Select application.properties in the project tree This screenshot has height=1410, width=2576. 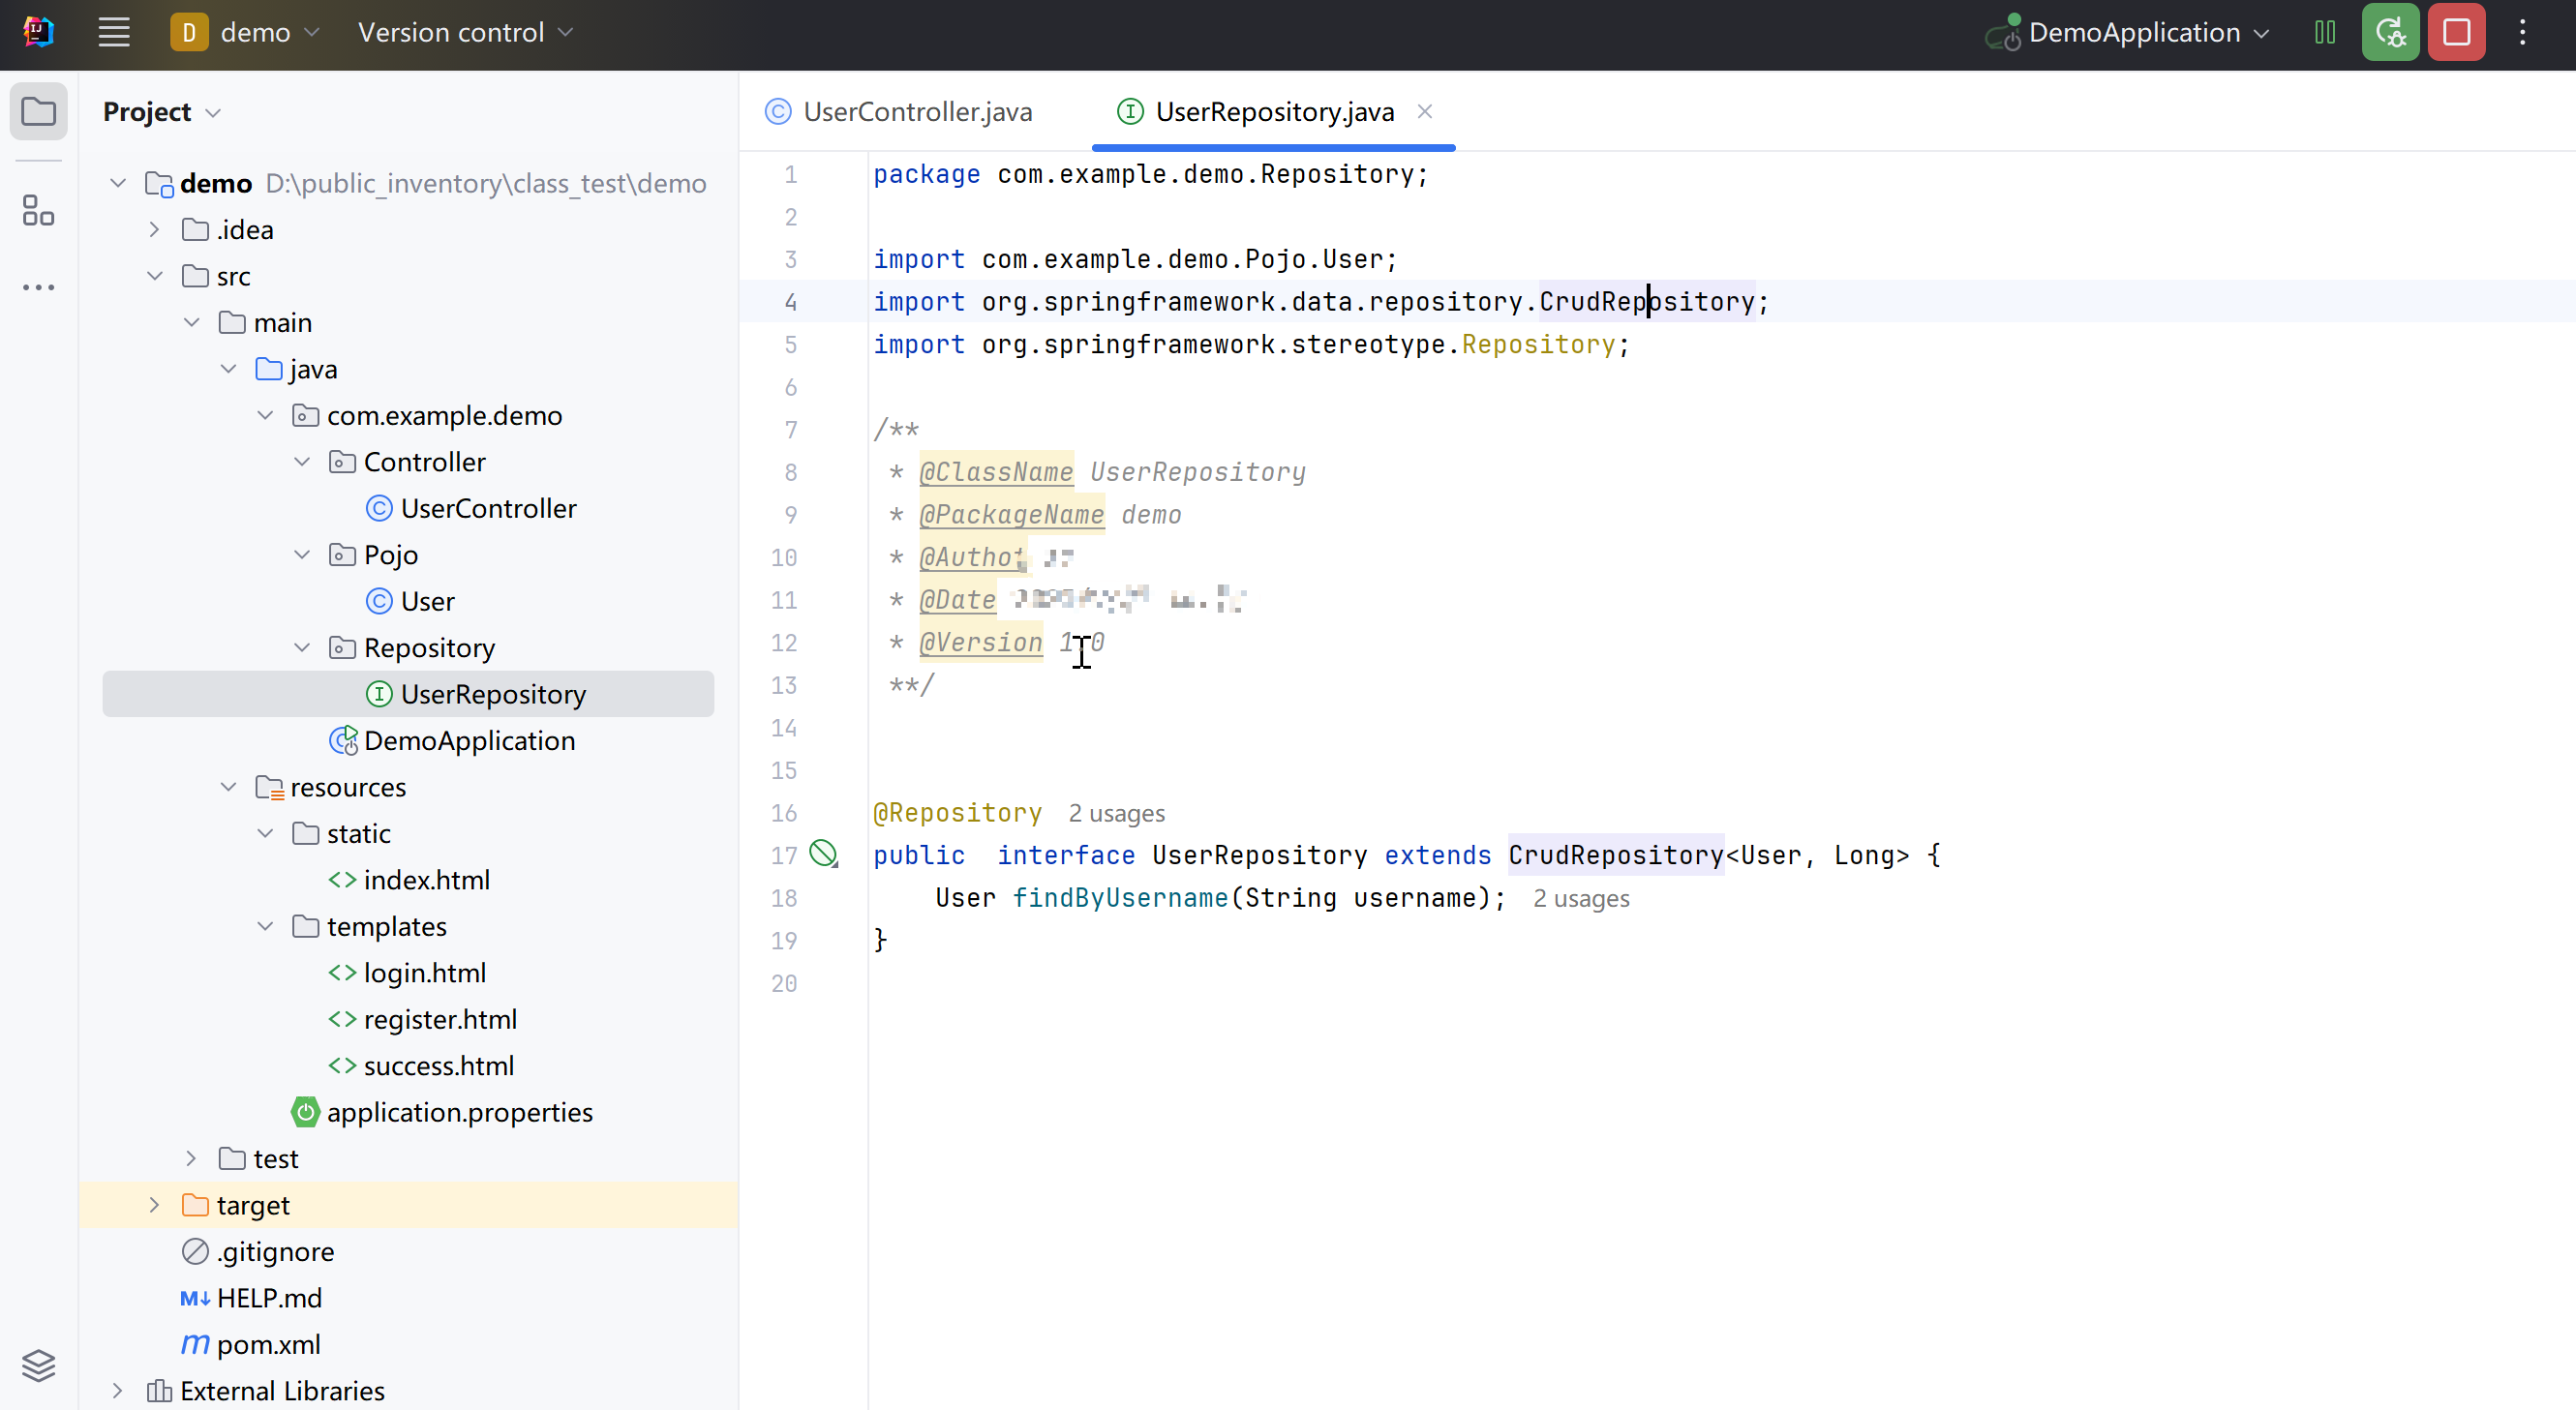(x=460, y=1111)
